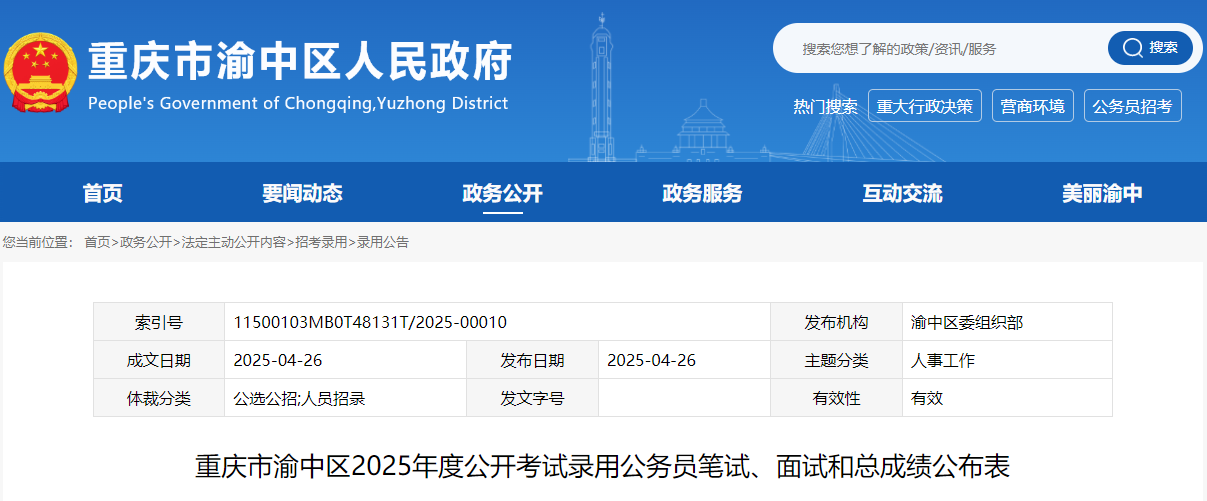The image size is (1207, 501).
Task: Click the 主题分类 value 人事工作
Action: click(x=943, y=360)
